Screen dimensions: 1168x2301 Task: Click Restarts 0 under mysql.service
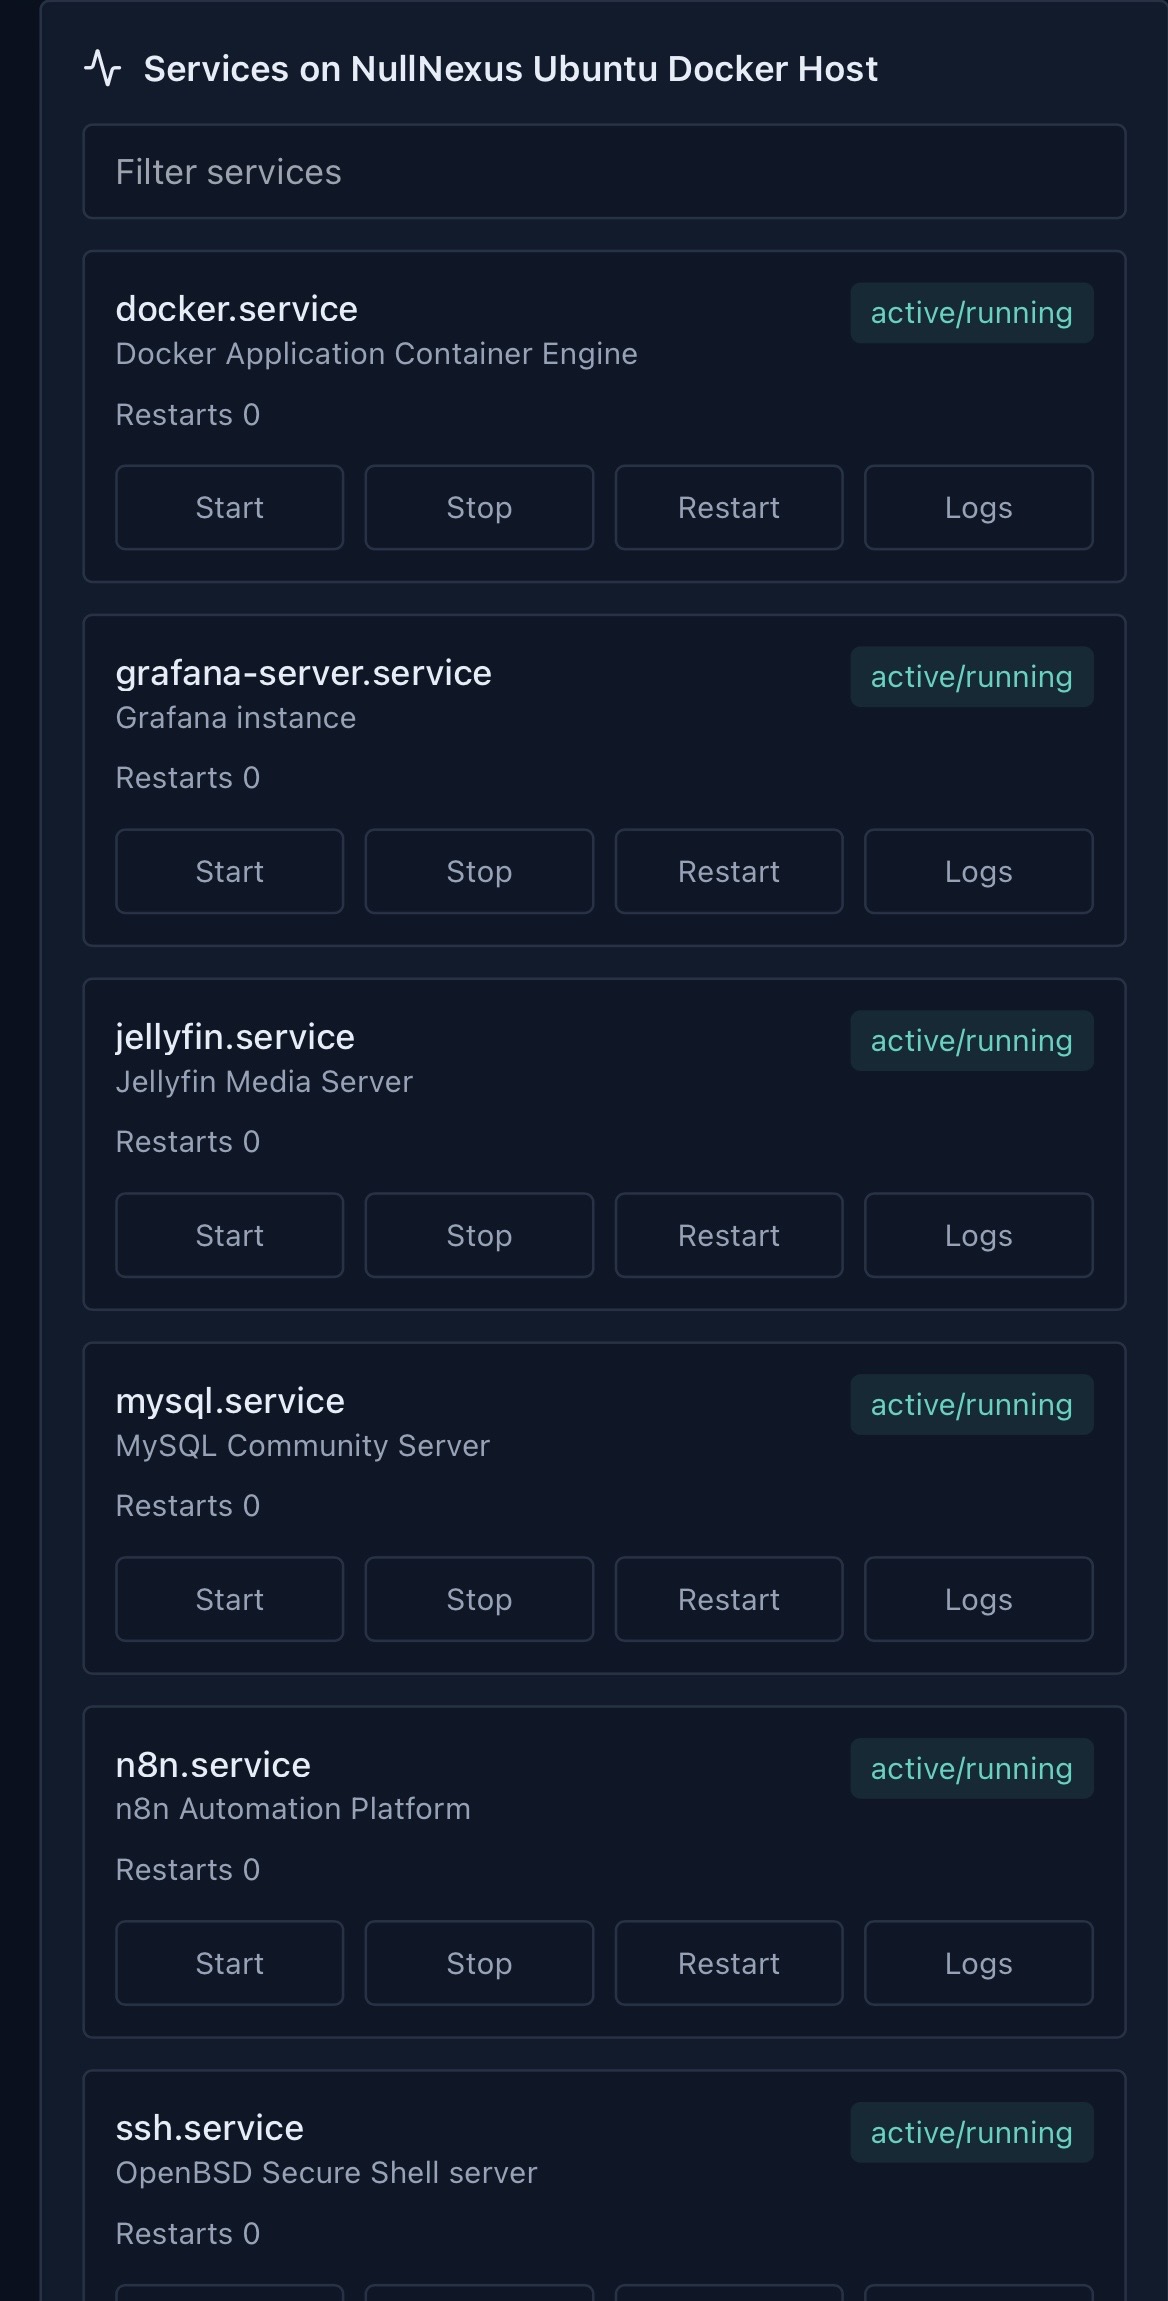[188, 1506]
